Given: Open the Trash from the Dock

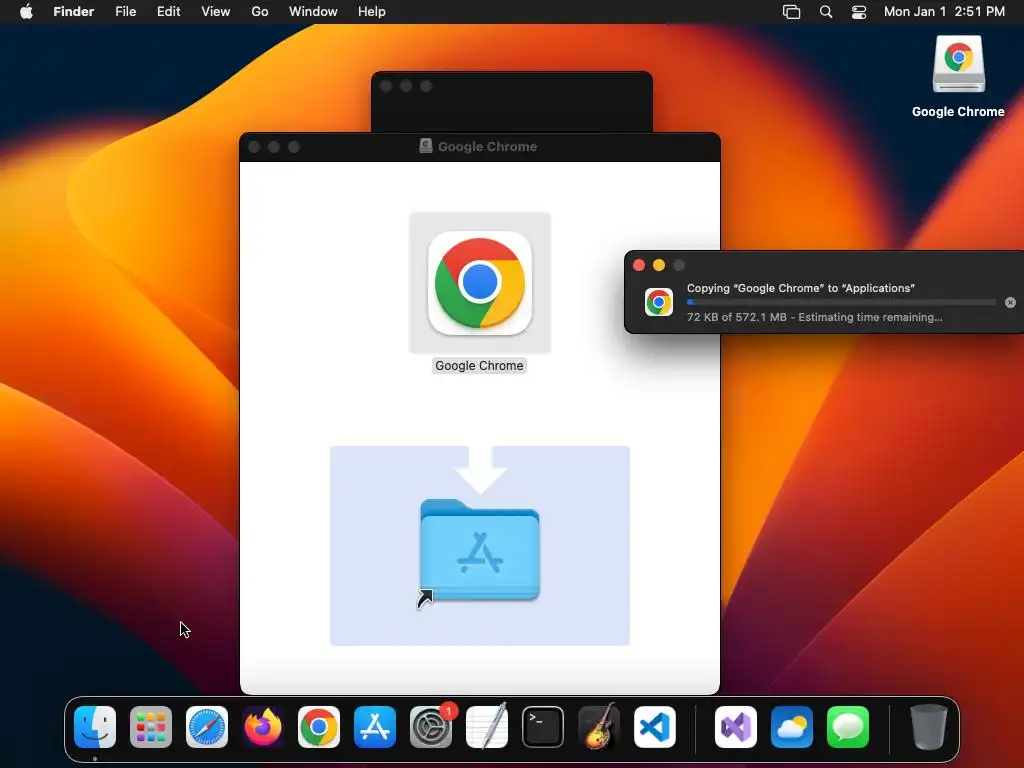Looking at the screenshot, I should (x=929, y=727).
